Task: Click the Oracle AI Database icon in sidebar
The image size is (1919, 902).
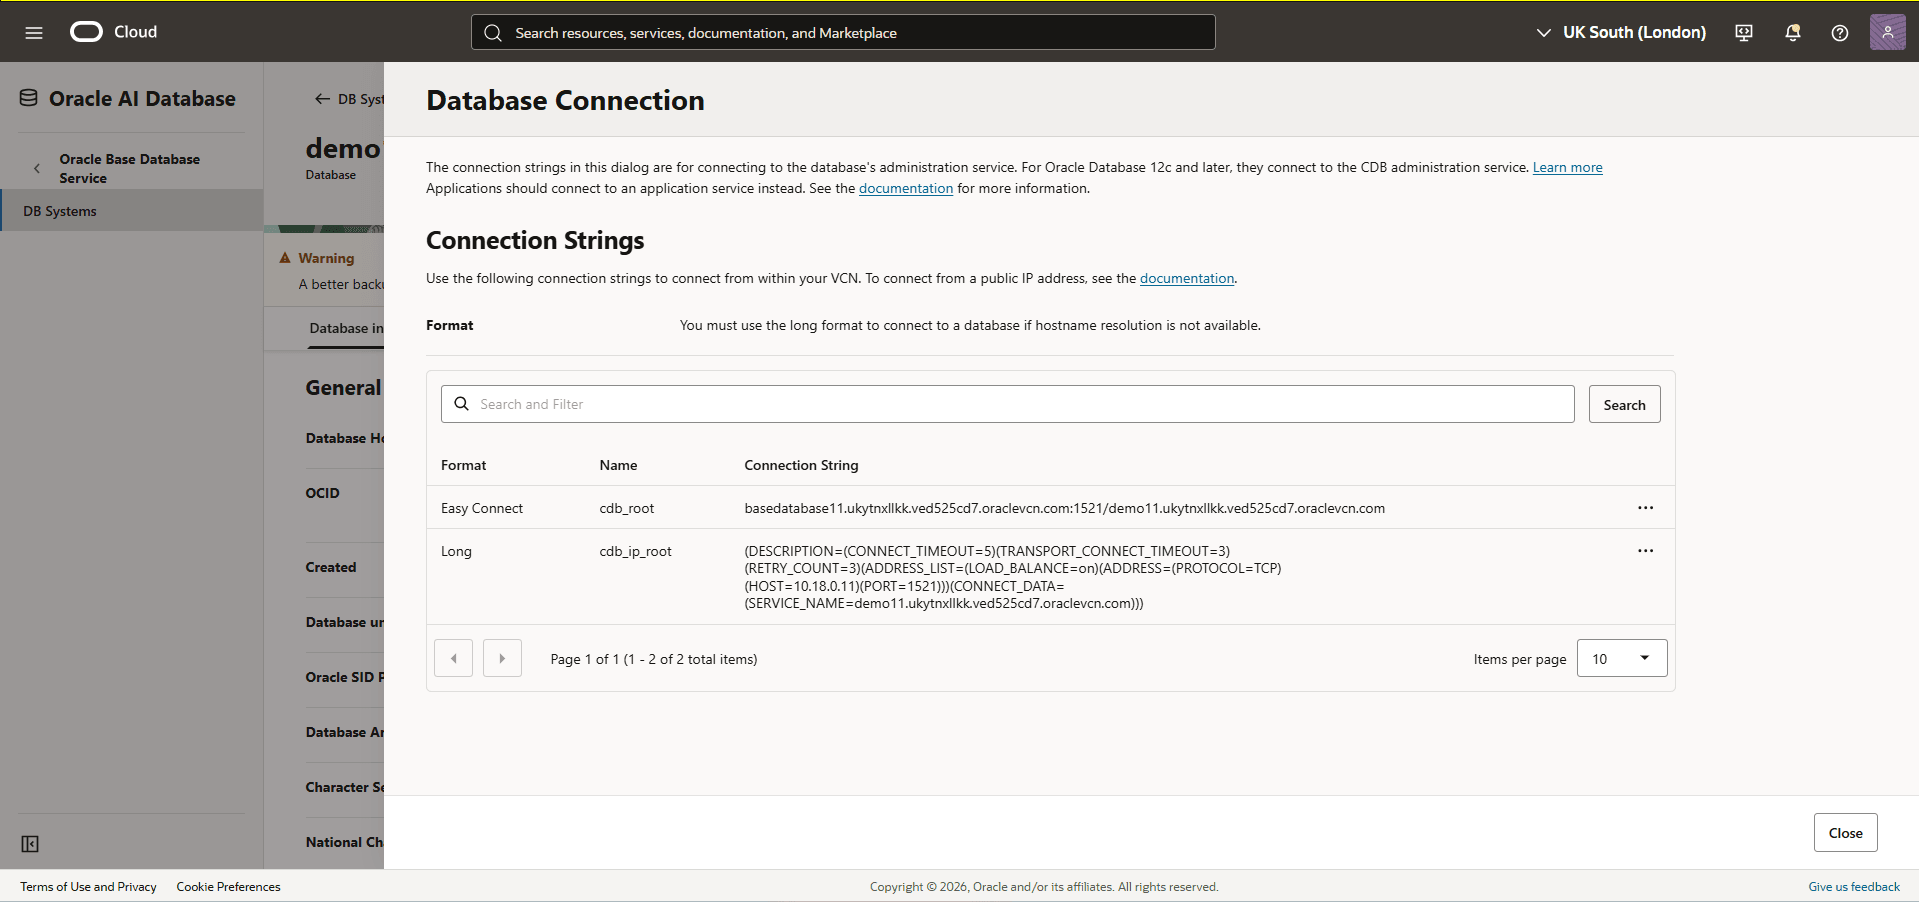Action: [29, 98]
